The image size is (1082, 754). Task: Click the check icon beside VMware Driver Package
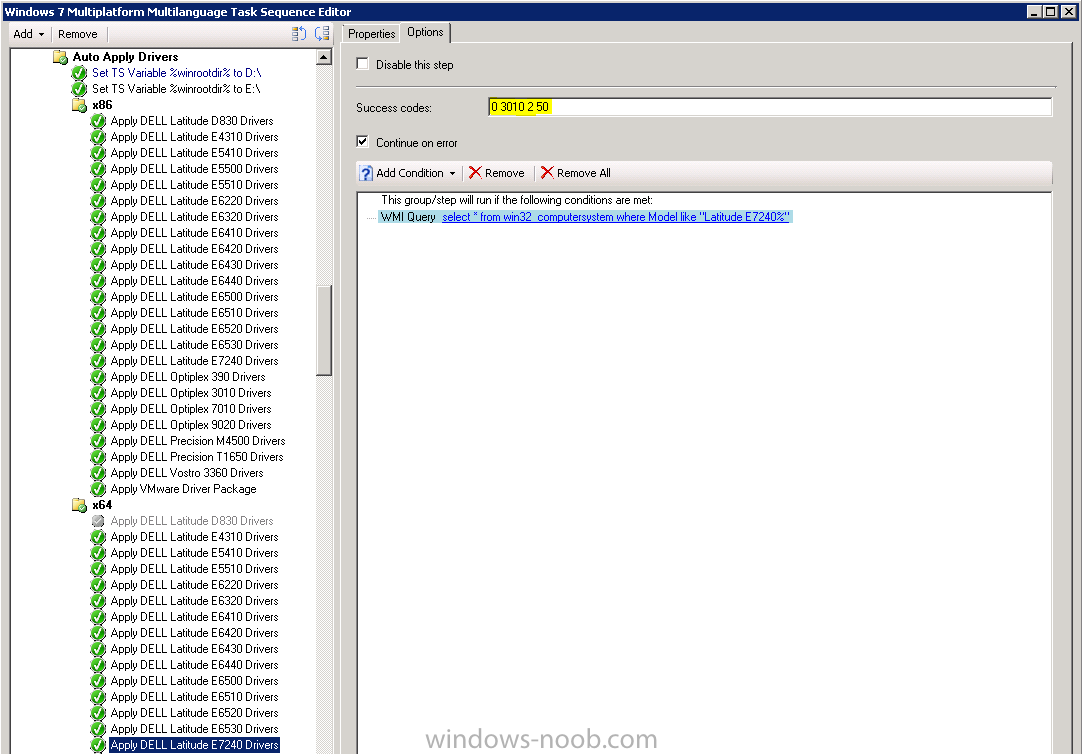click(98, 489)
